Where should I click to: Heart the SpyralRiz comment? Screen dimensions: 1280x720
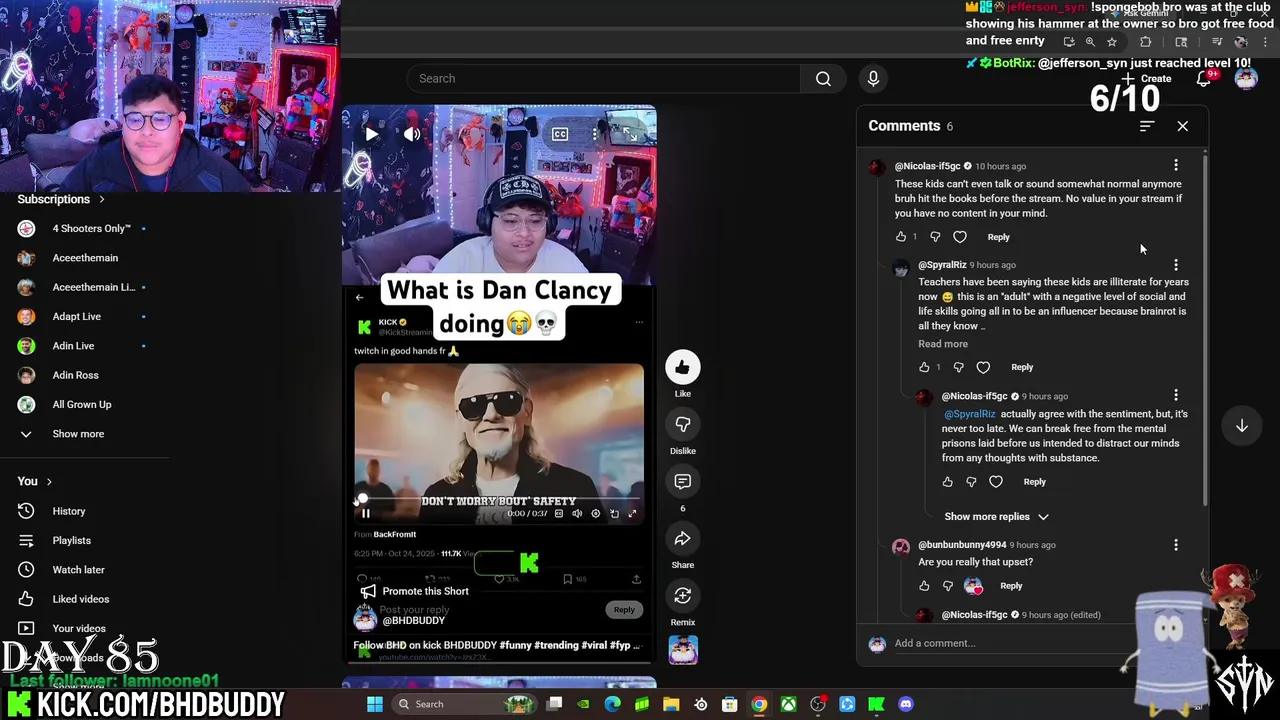[983, 367]
